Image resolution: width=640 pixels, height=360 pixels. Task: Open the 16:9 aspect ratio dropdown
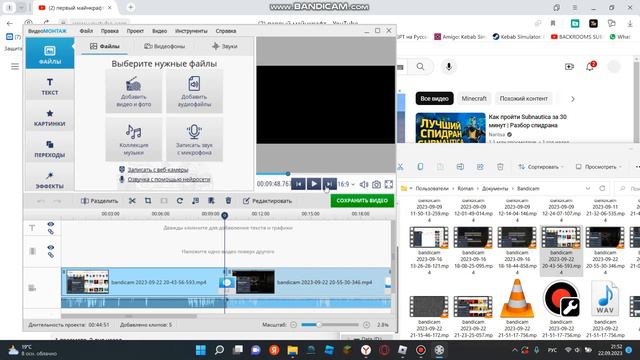[x=346, y=184]
